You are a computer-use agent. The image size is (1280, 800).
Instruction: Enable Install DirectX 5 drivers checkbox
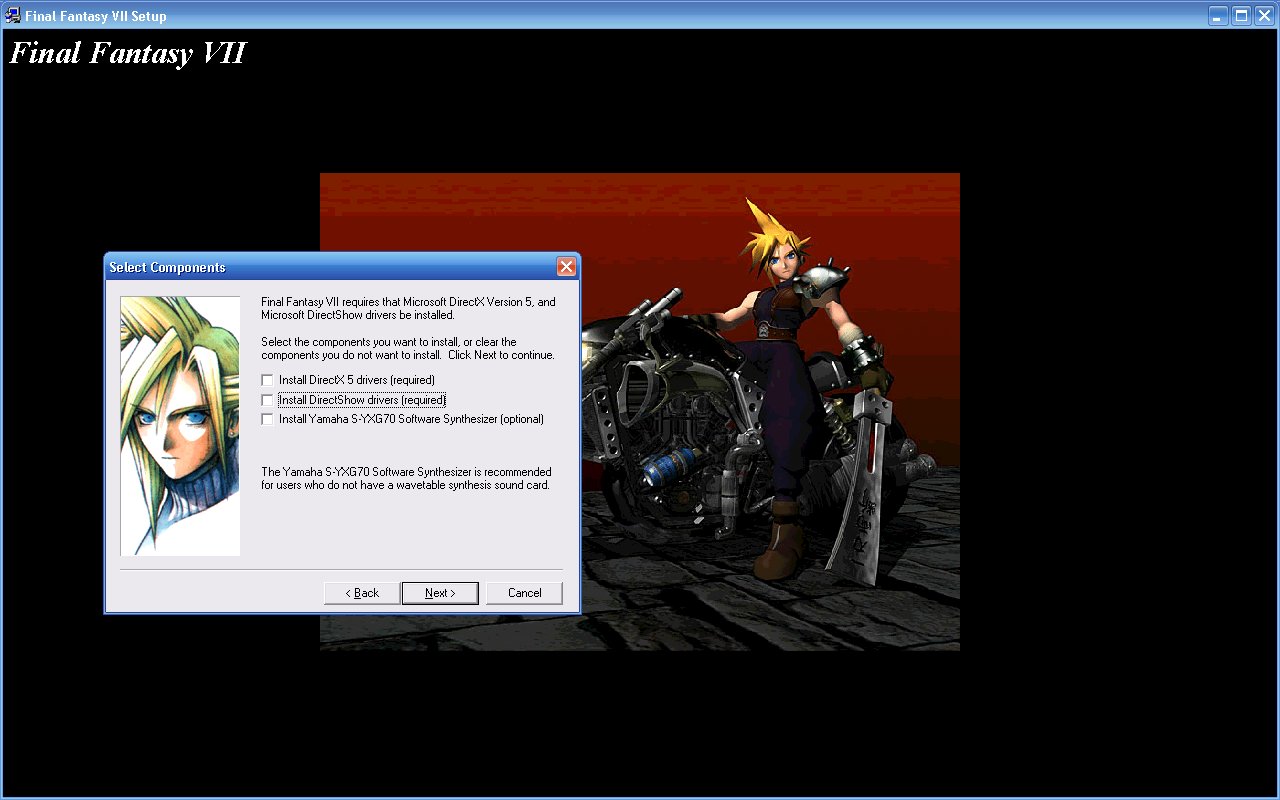[267, 380]
